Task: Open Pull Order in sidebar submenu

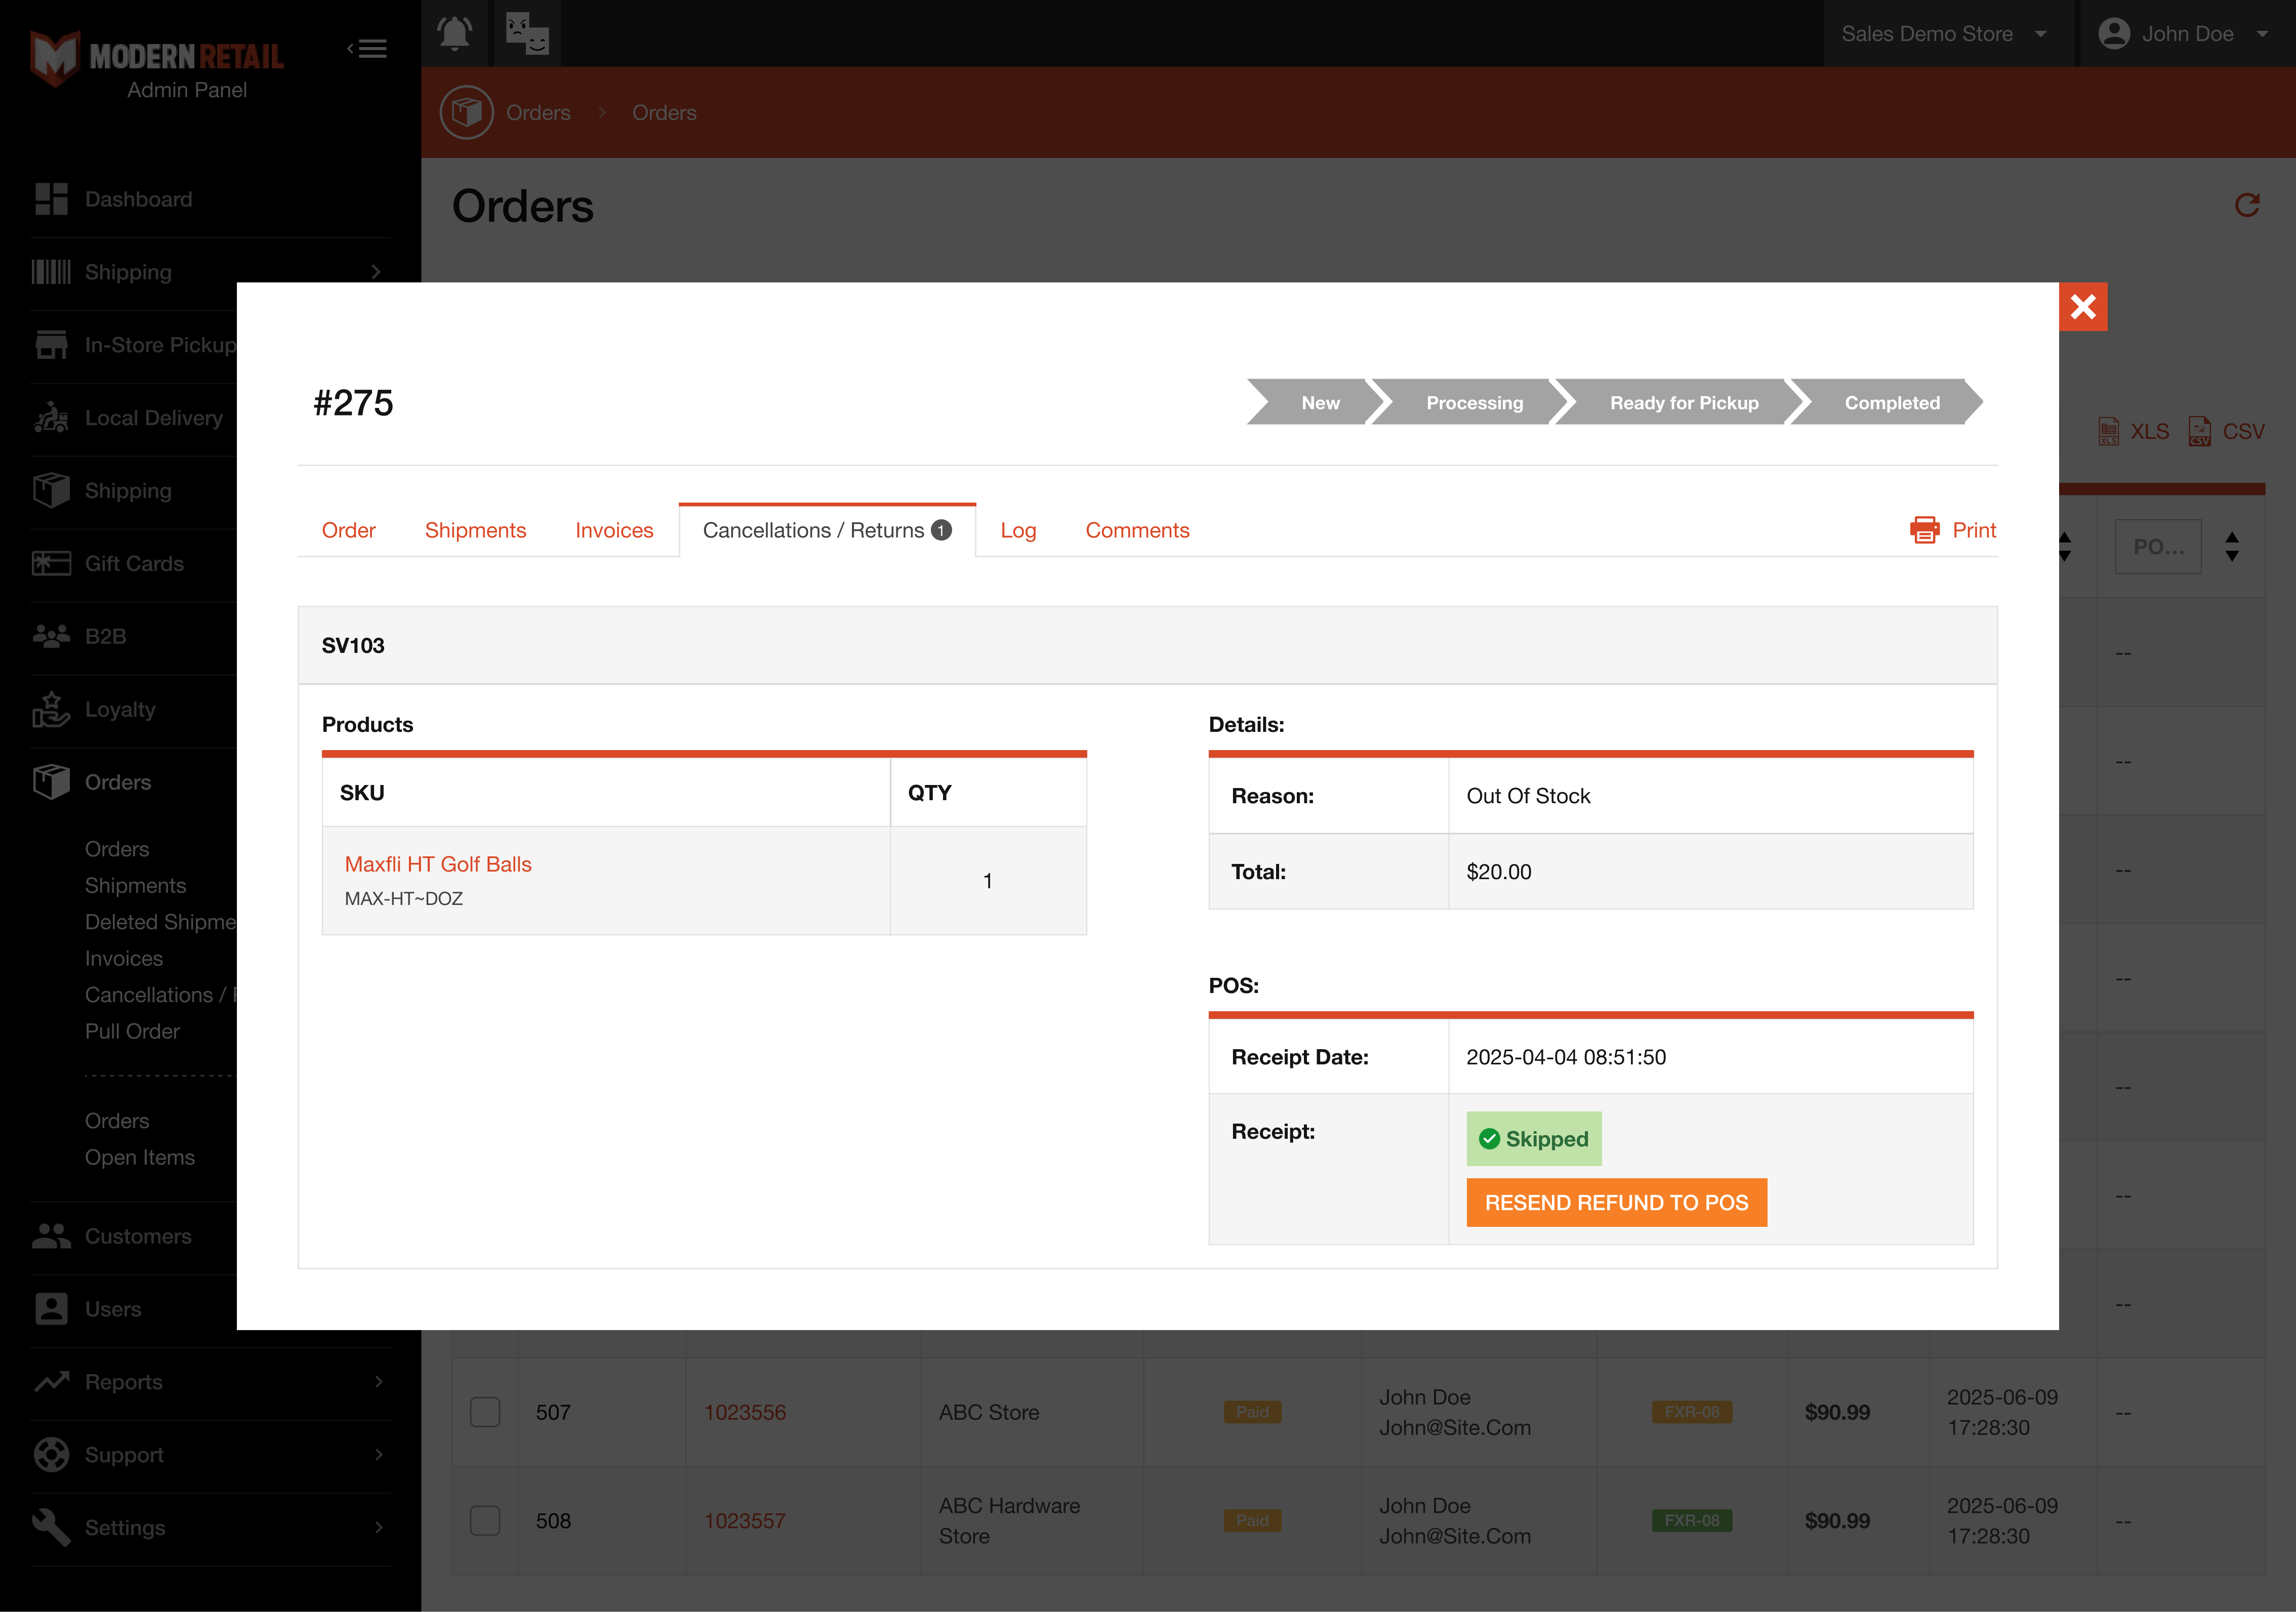Action: coord(132,1031)
